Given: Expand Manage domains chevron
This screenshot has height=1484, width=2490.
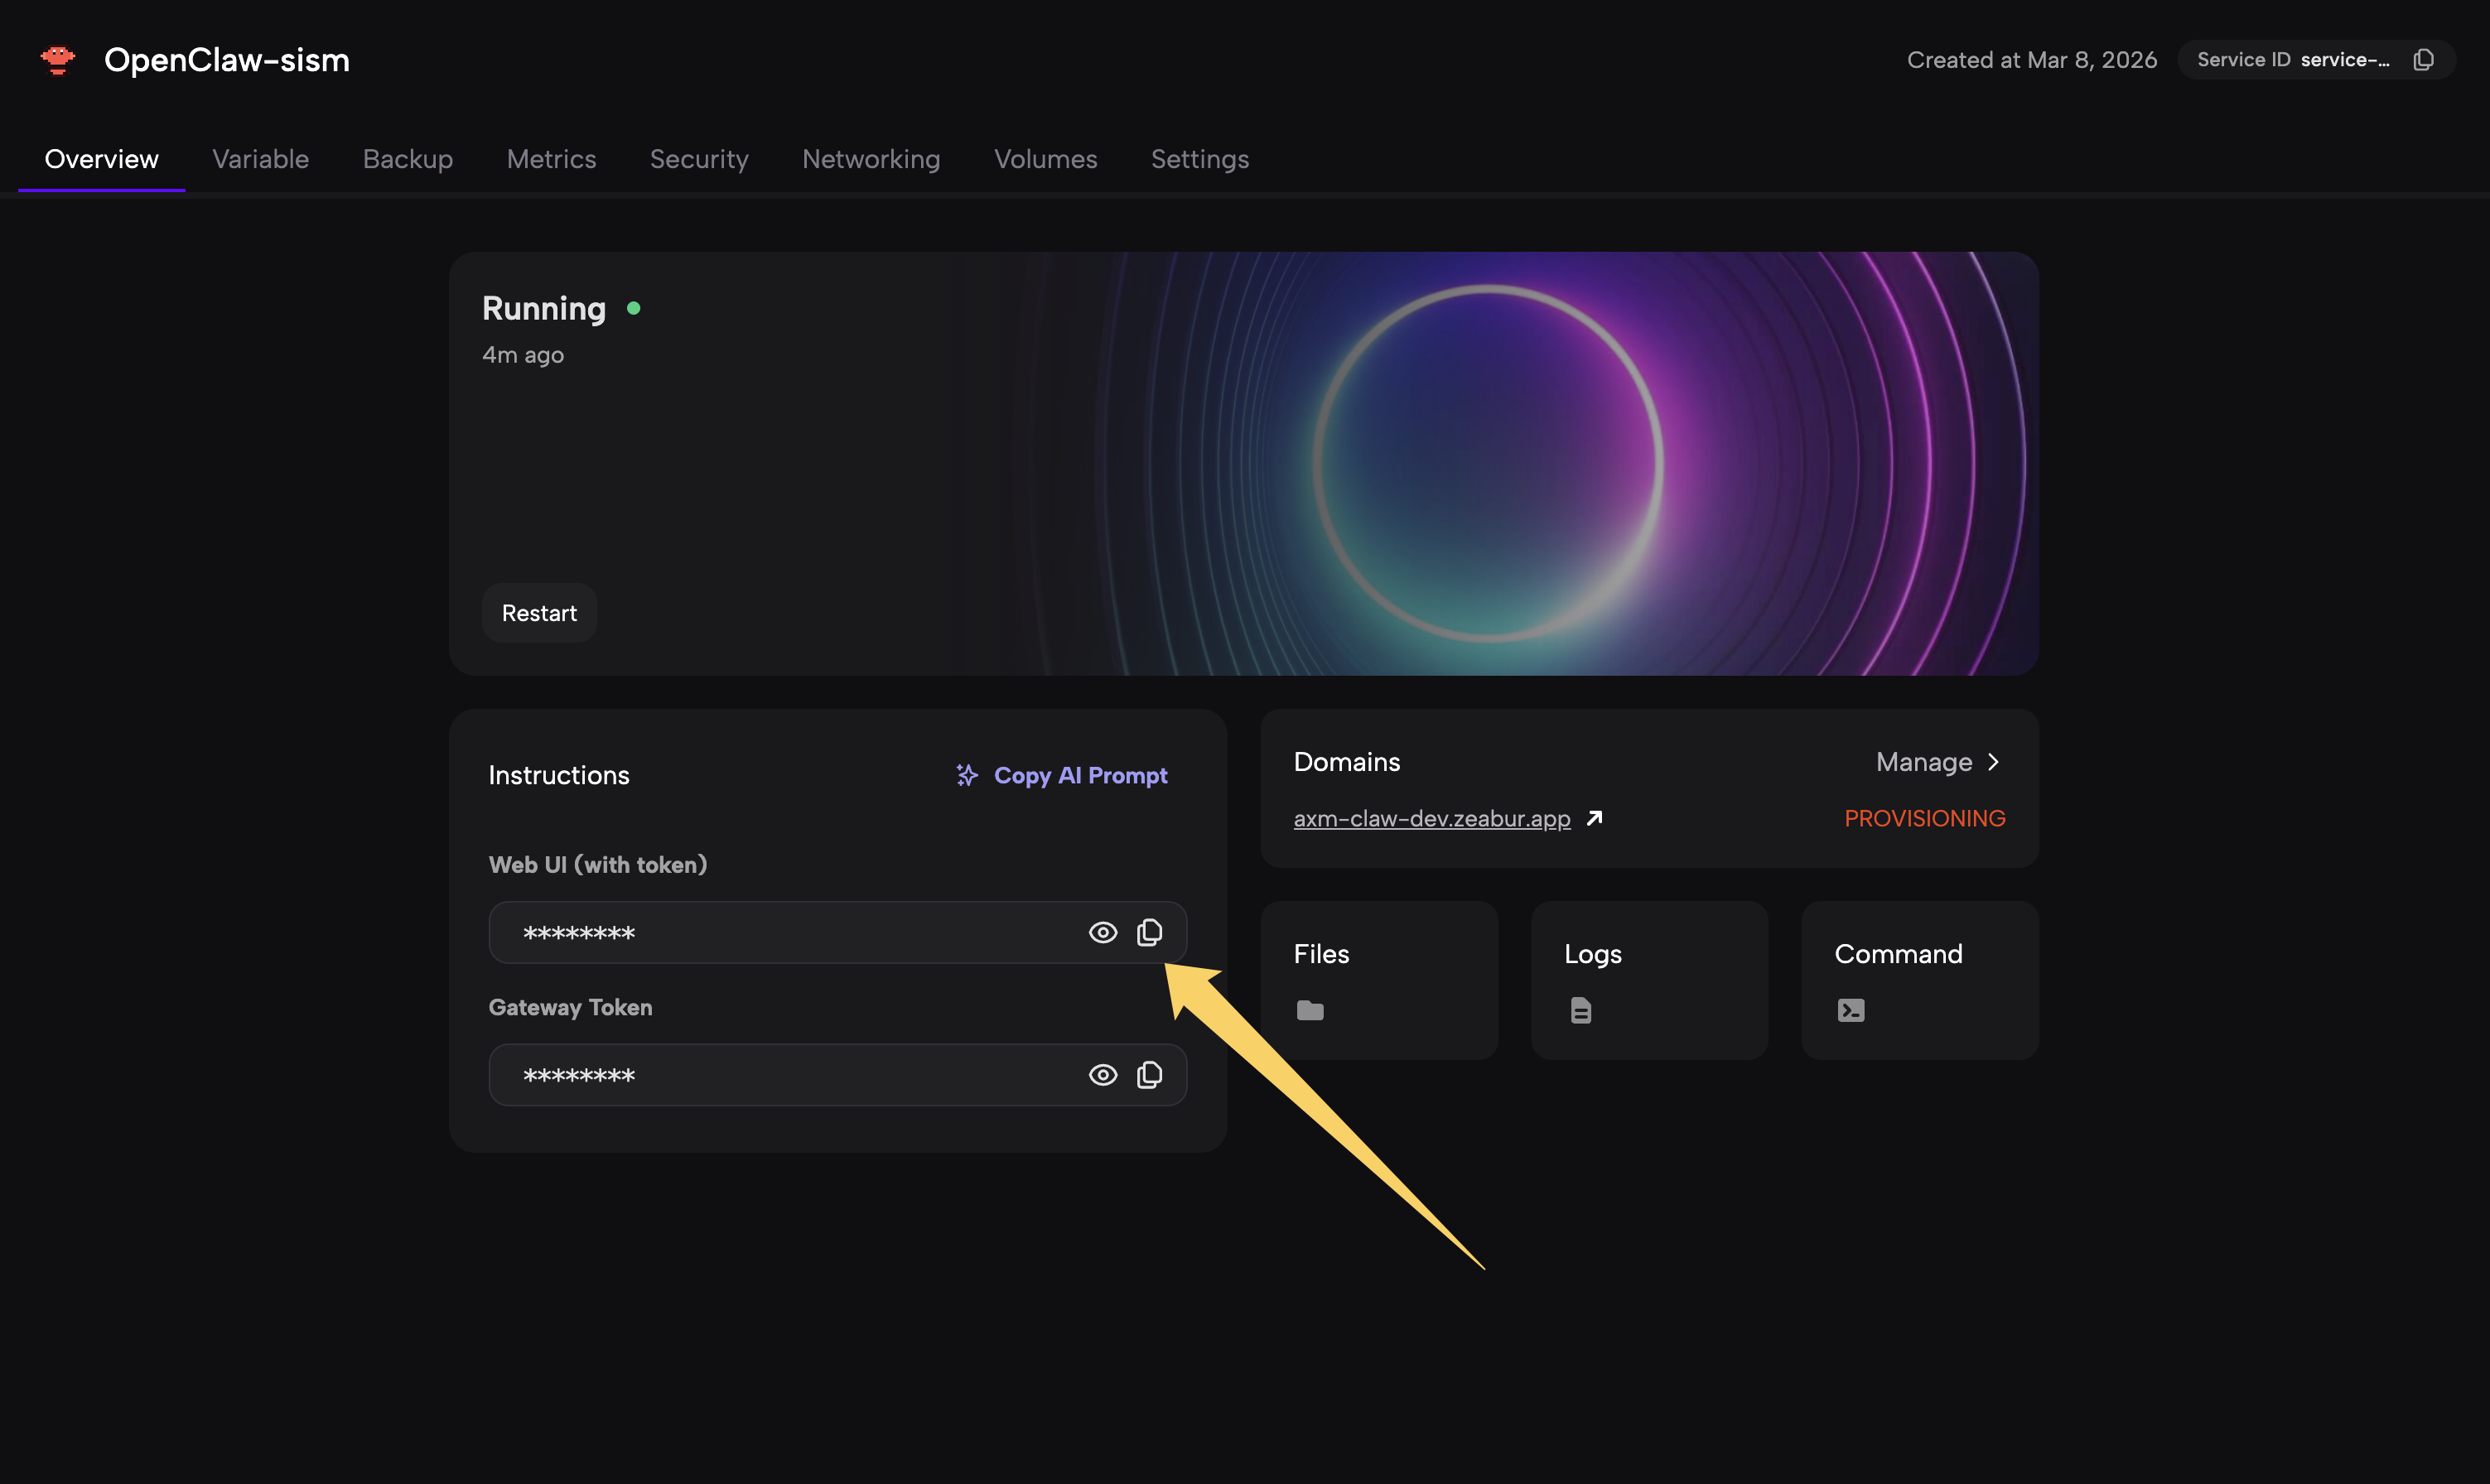Looking at the screenshot, I should [1993, 762].
